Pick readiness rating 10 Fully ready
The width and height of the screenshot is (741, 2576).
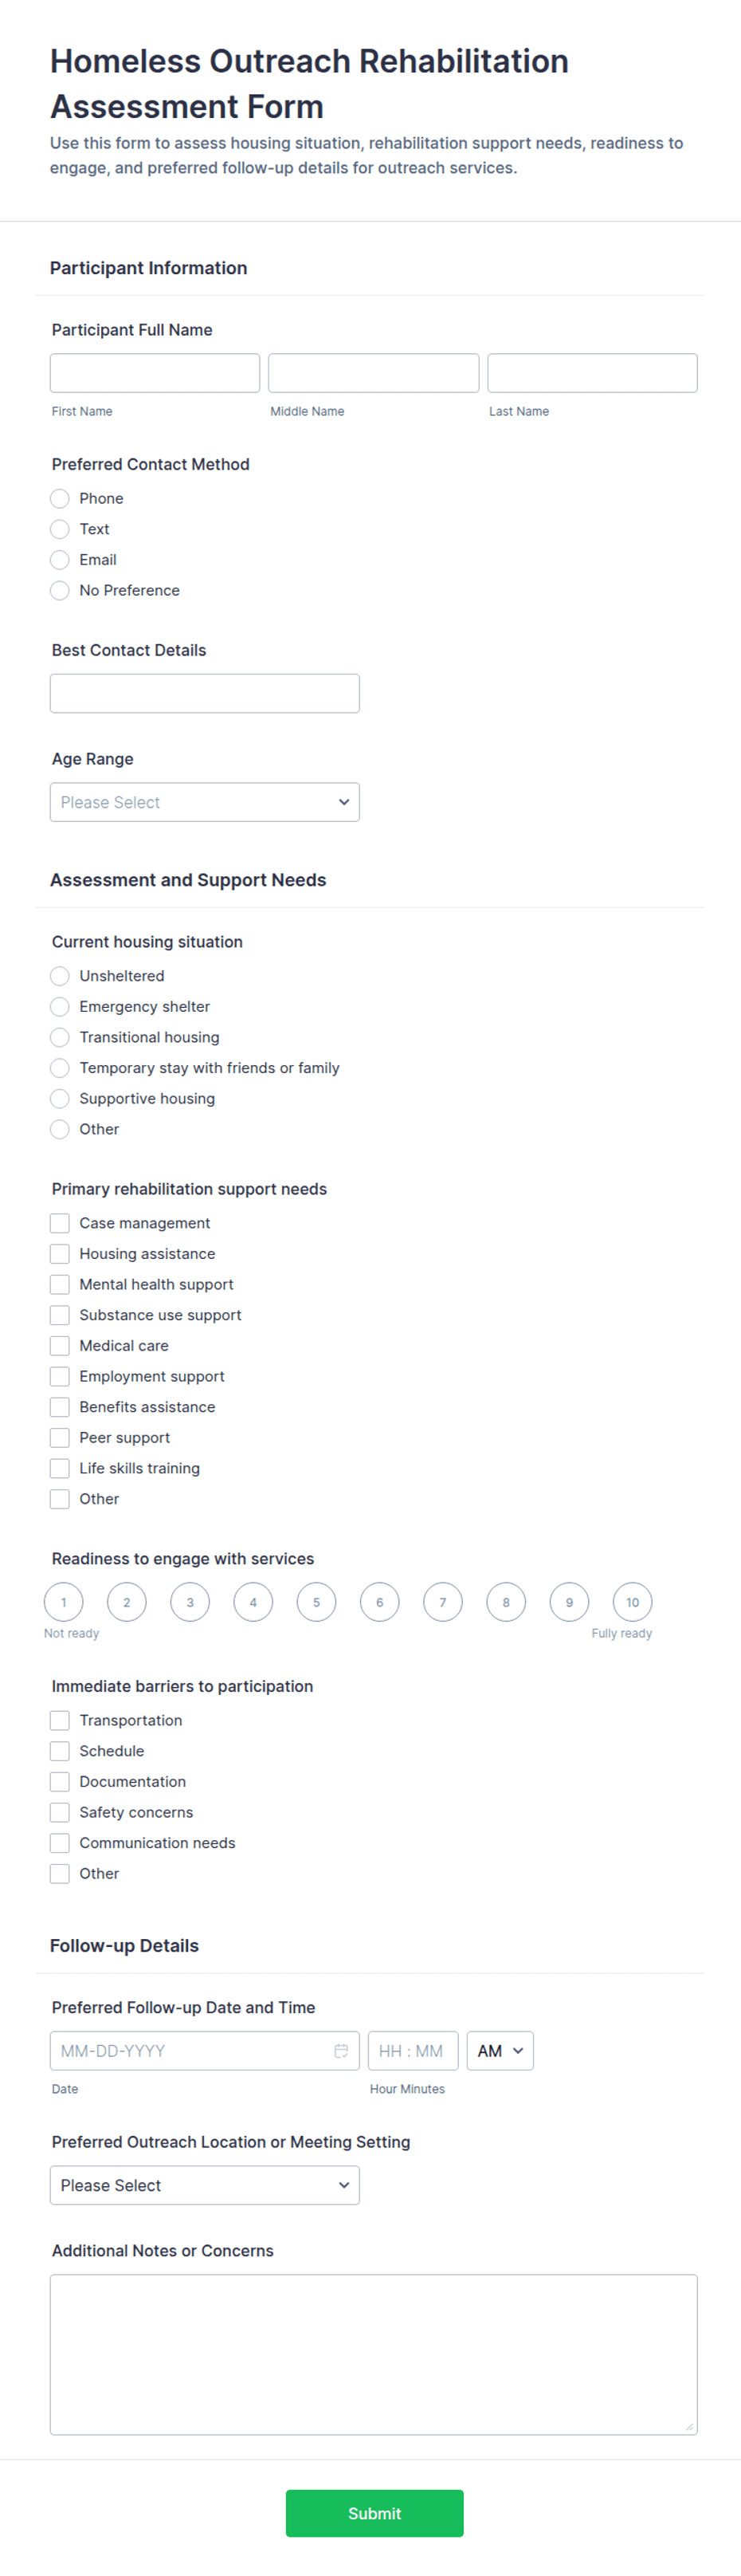click(x=632, y=1601)
